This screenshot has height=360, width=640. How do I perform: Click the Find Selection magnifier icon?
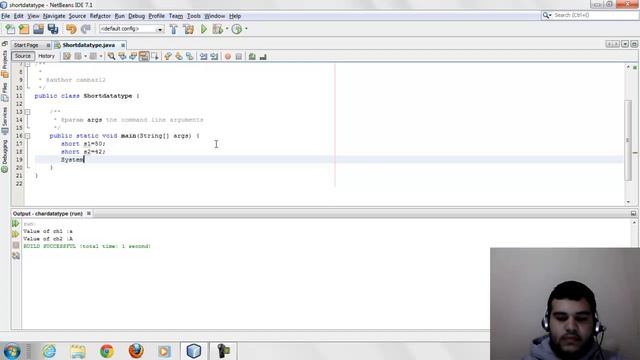pos(111,56)
